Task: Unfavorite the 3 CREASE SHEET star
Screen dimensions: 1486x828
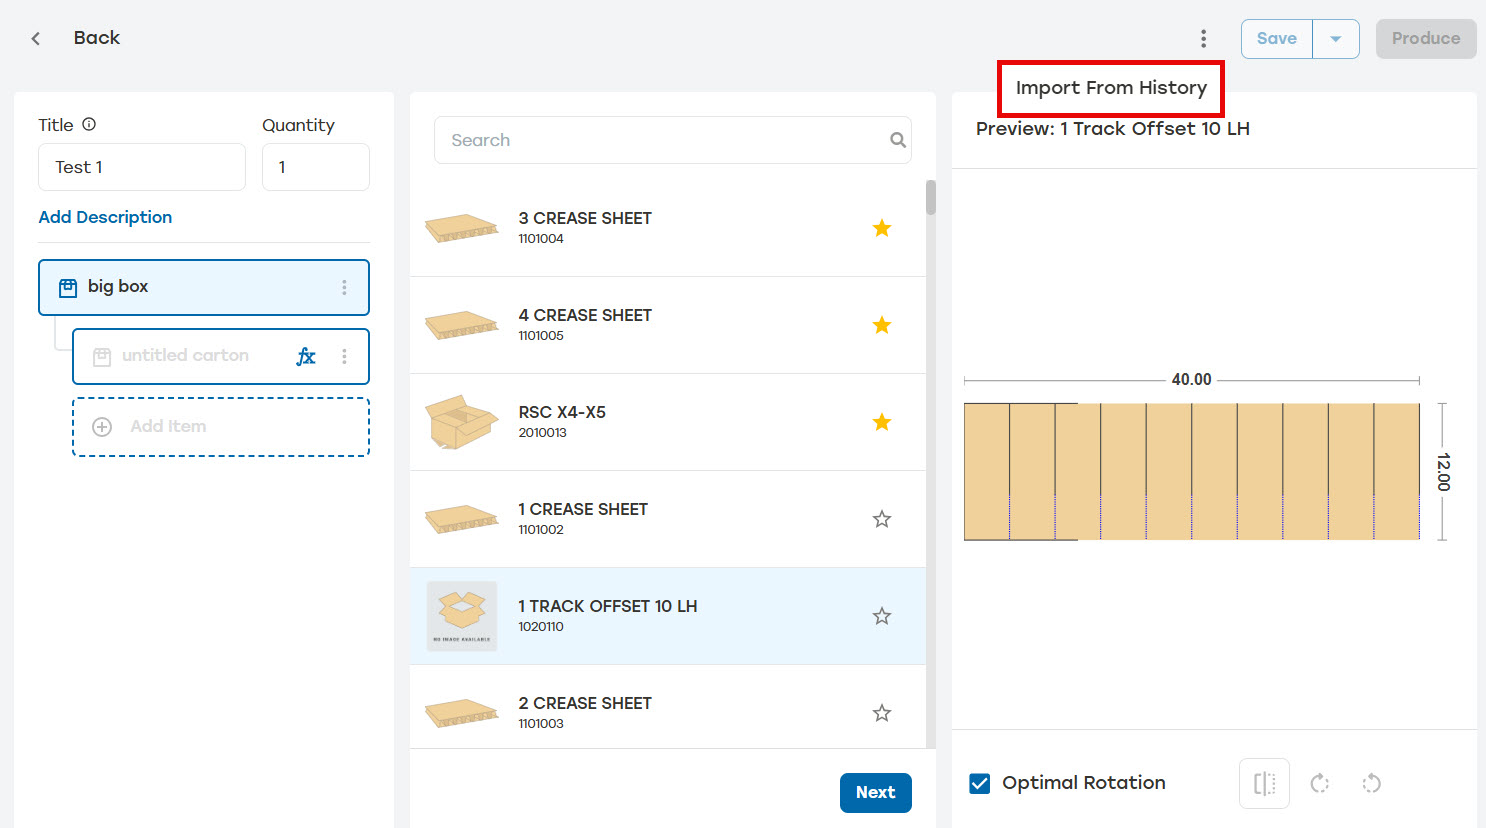Action: (x=881, y=228)
